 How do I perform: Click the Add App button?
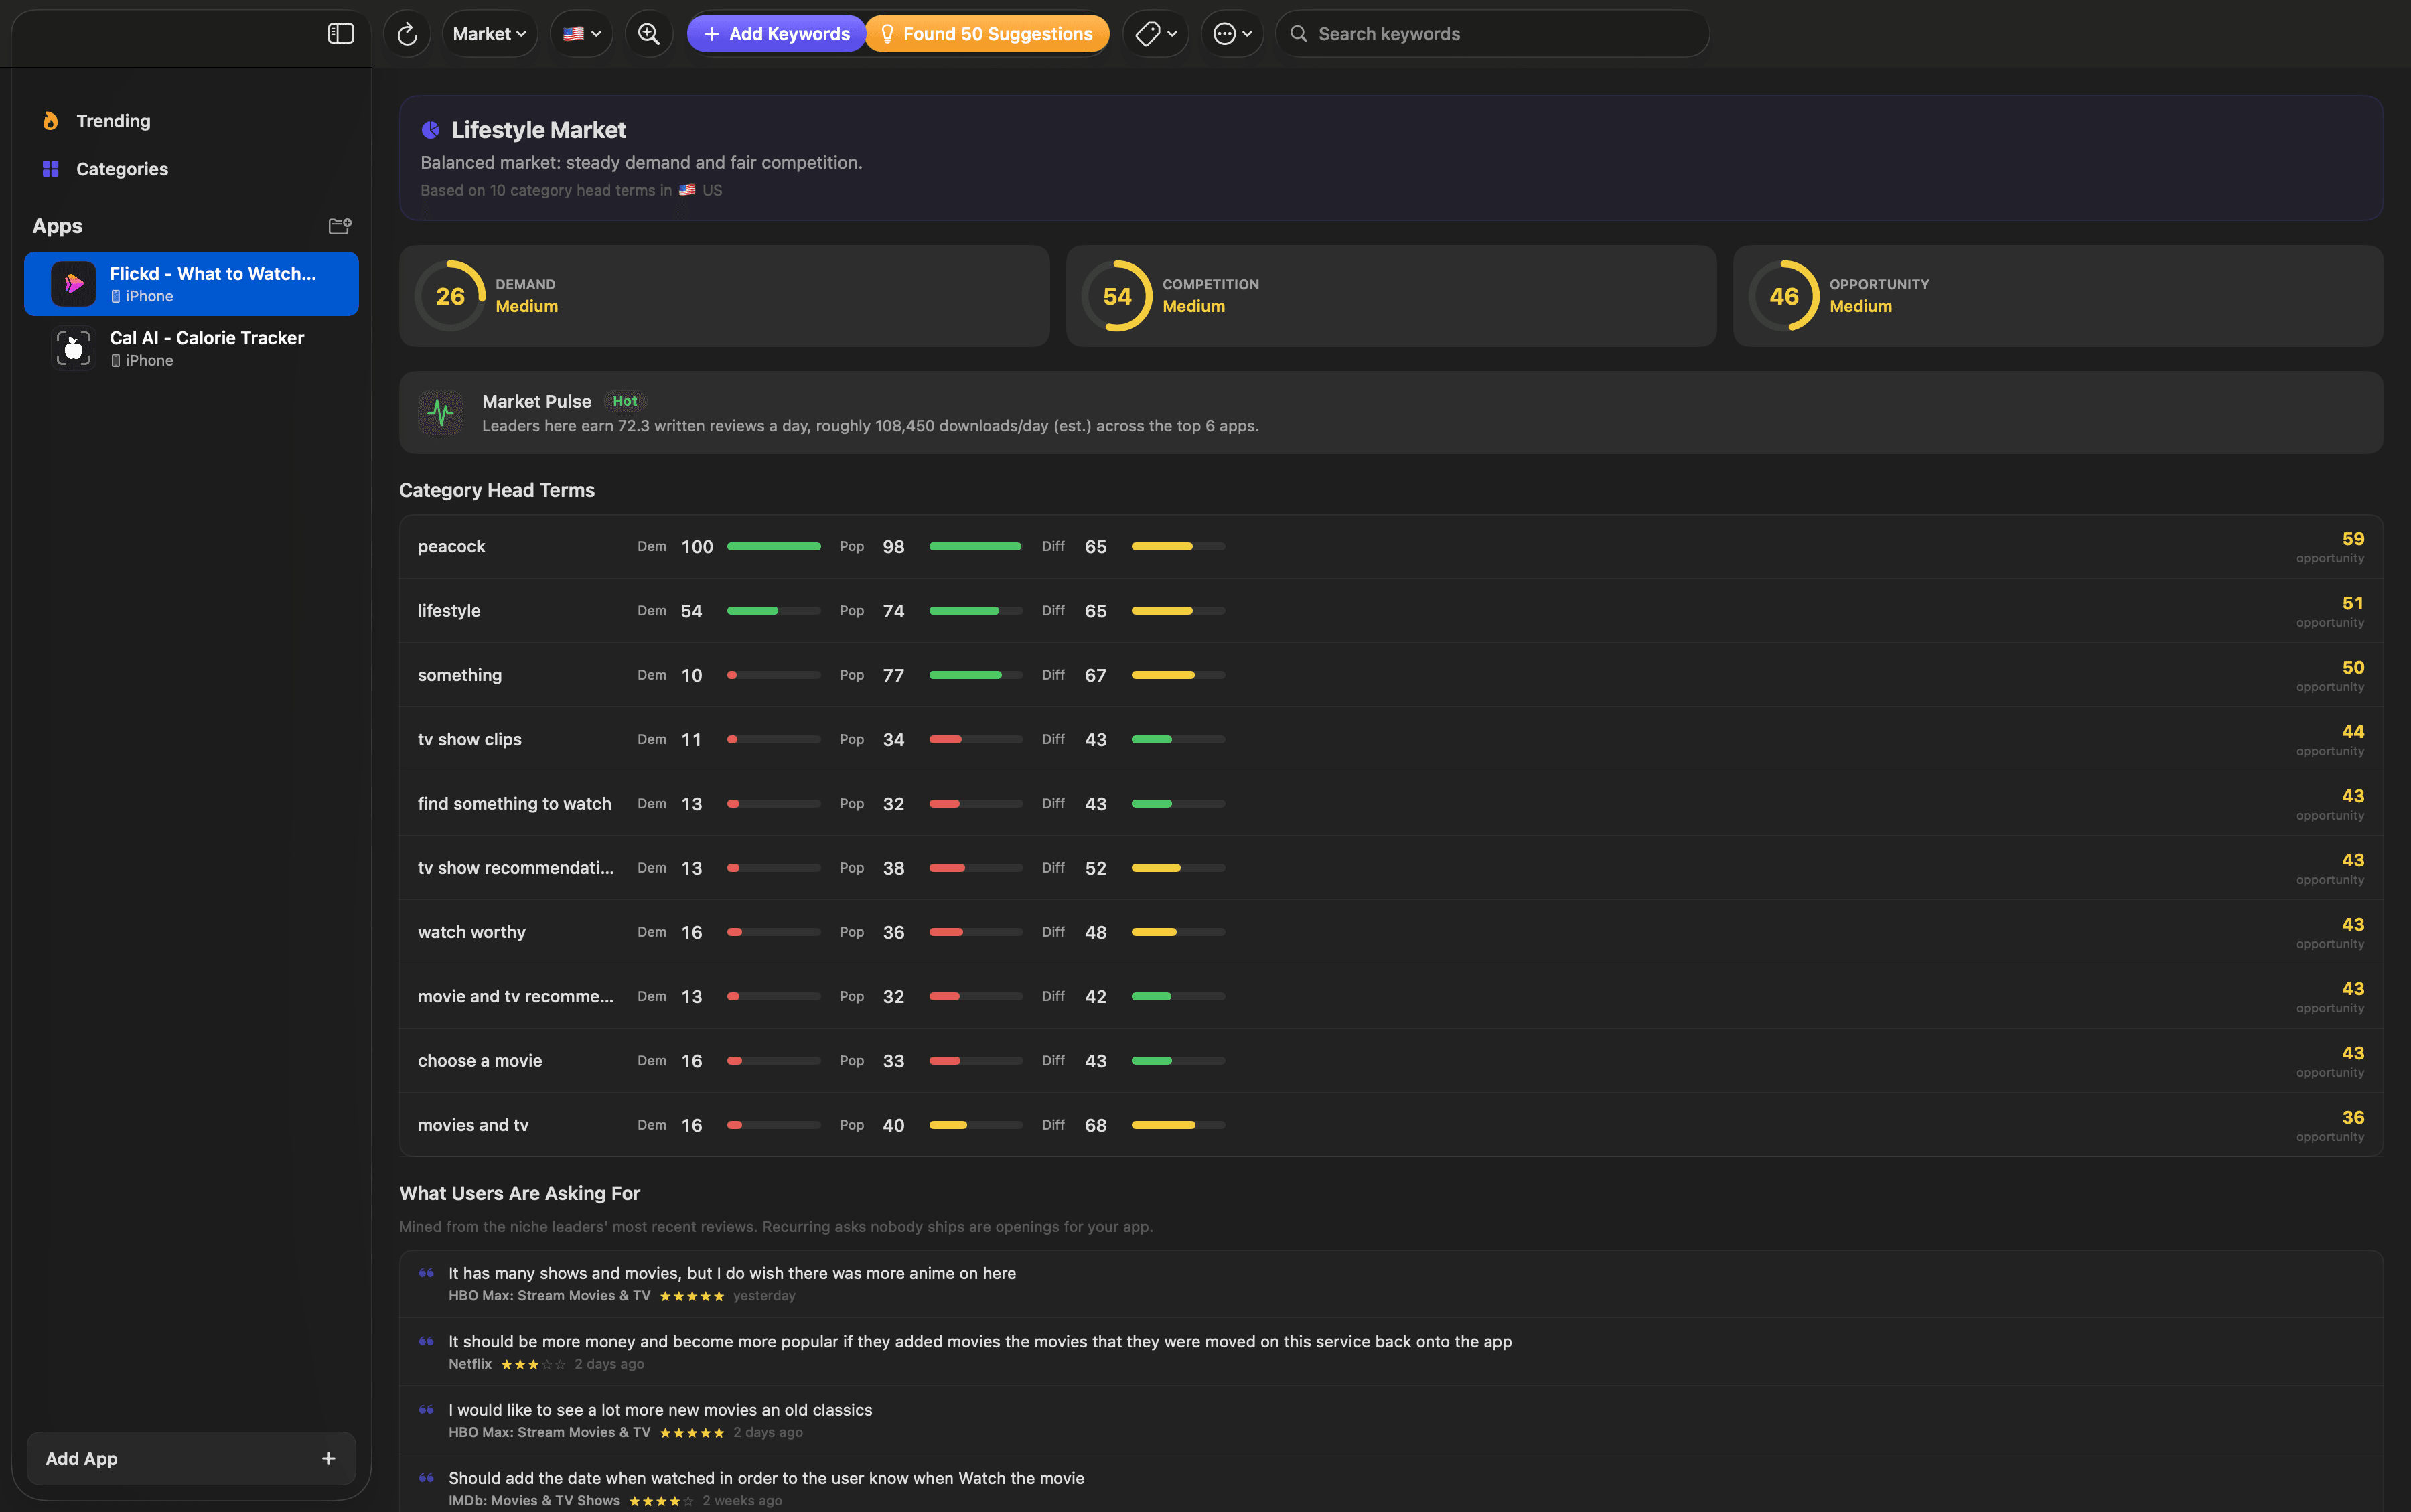point(191,1459)
